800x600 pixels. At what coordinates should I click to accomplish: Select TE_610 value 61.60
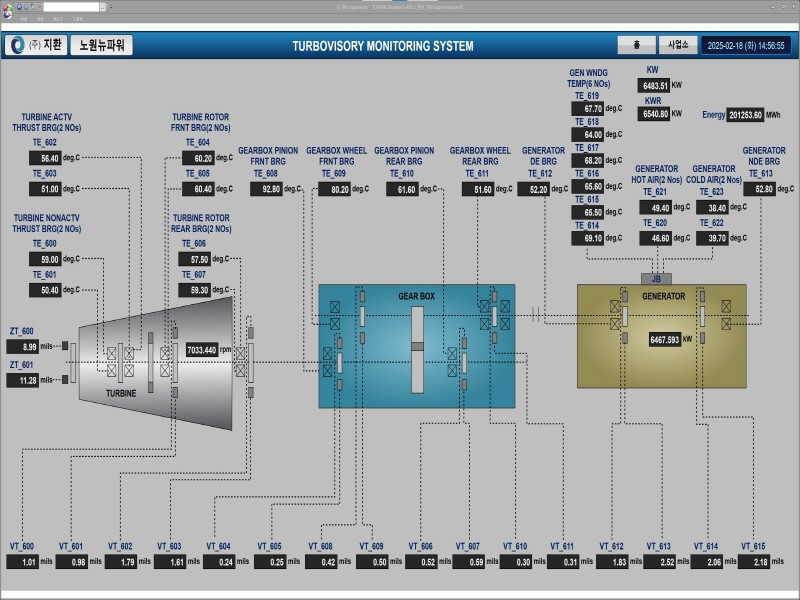tap(402, 189)
